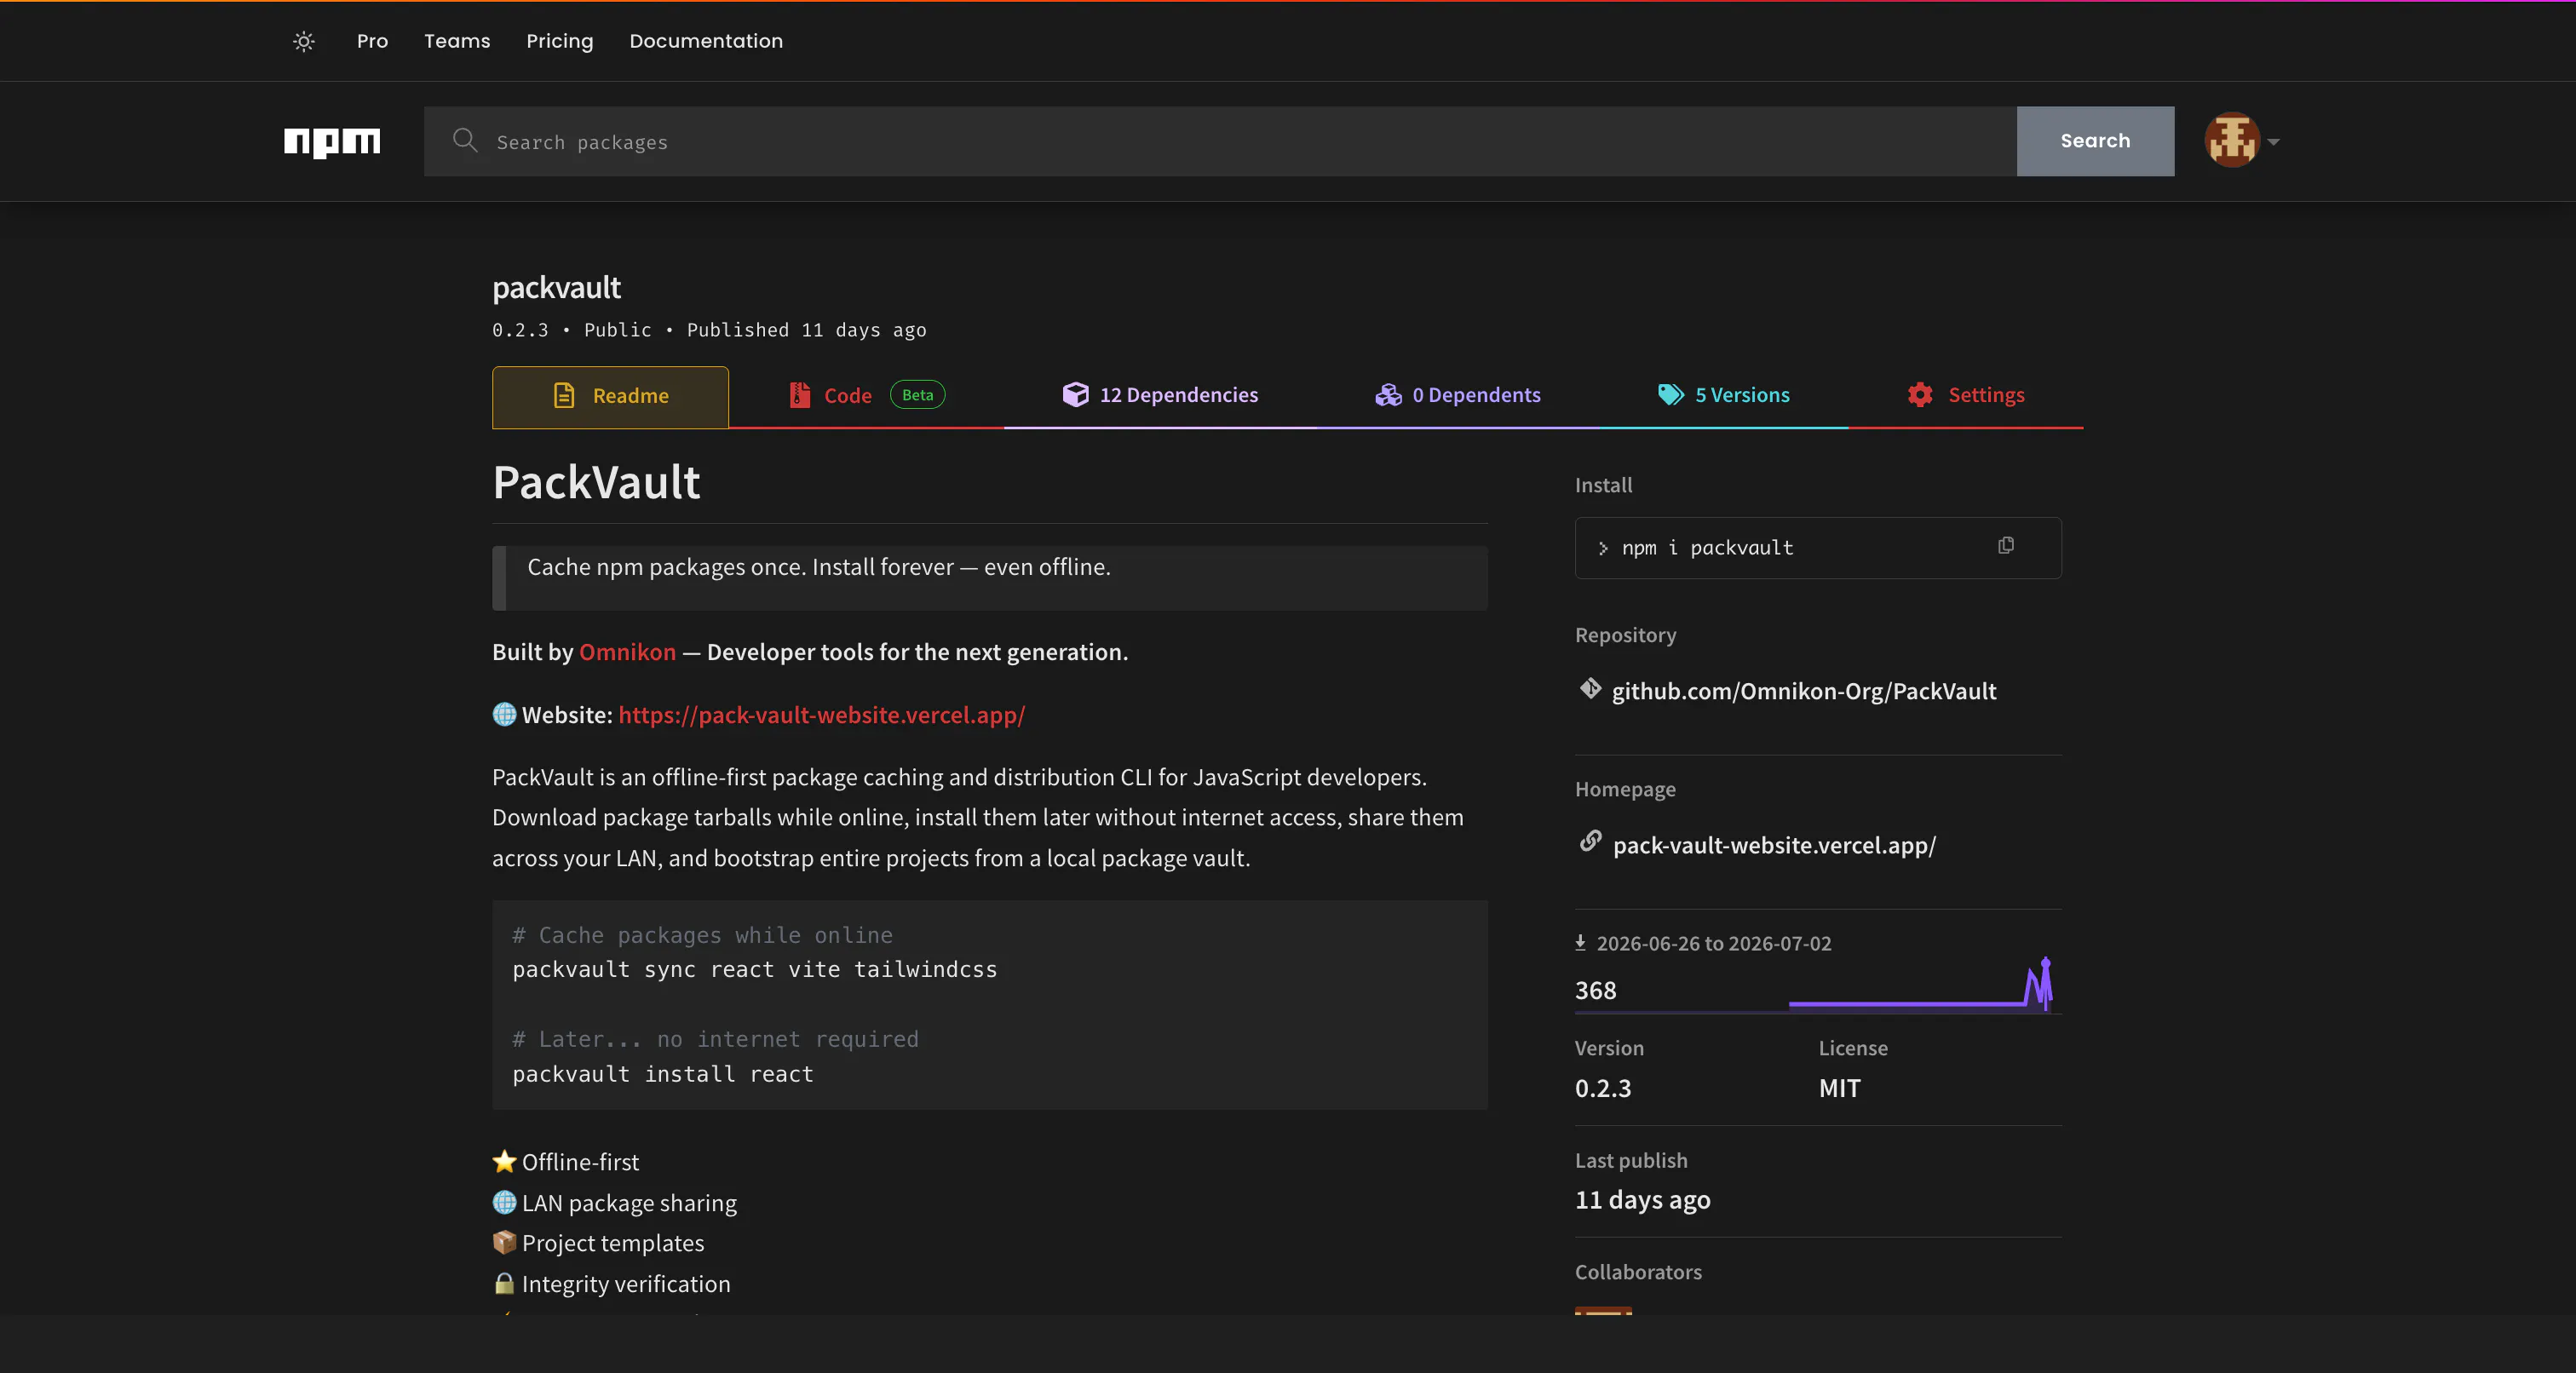
Task: Open the Homepage pack-vault-website.vercel.app link
Action: (x=1774, y=845)
